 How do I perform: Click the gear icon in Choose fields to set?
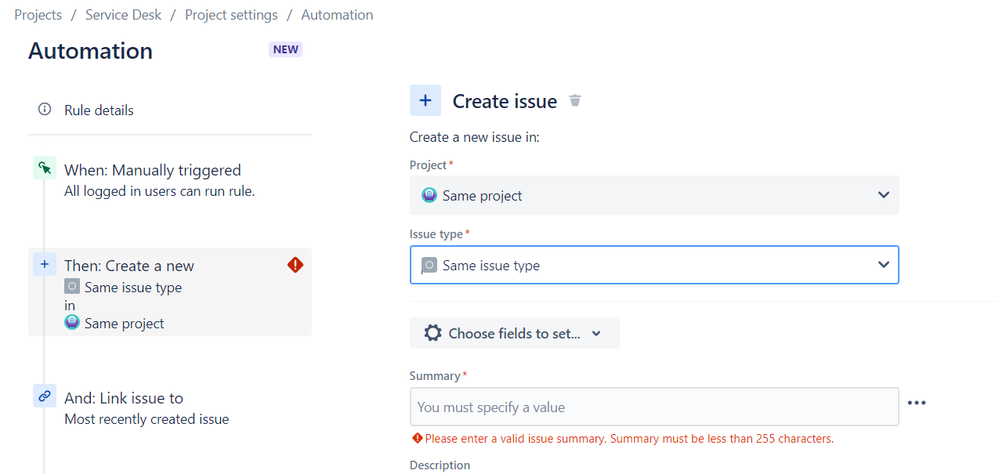[x=433, y=333]
